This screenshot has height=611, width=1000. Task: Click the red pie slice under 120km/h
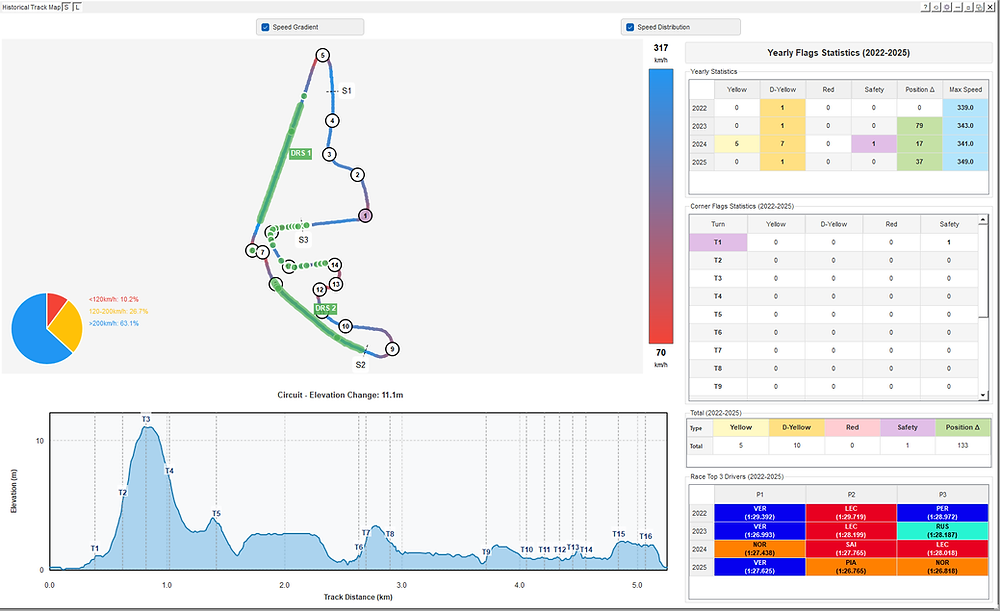pos(55,306)
